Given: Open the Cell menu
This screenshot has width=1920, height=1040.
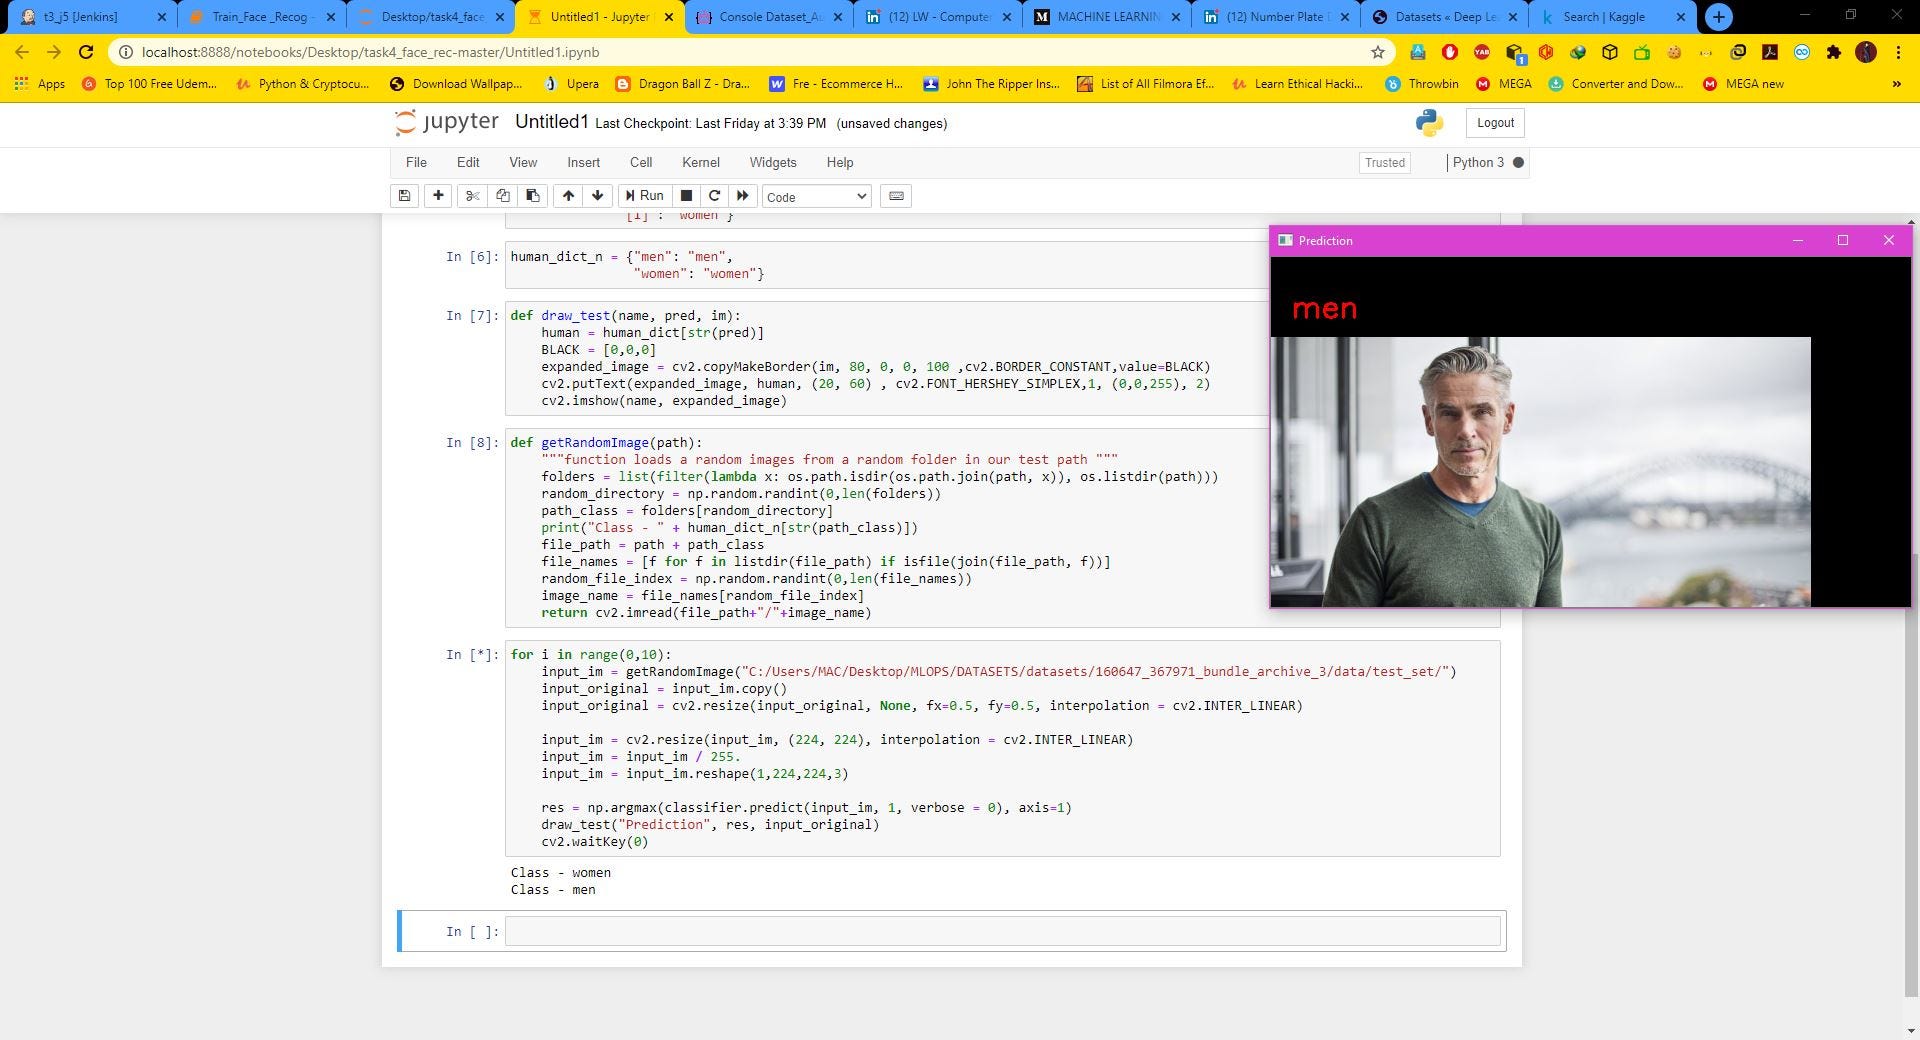Looking at the screenshot, I should tap(641, 162).
